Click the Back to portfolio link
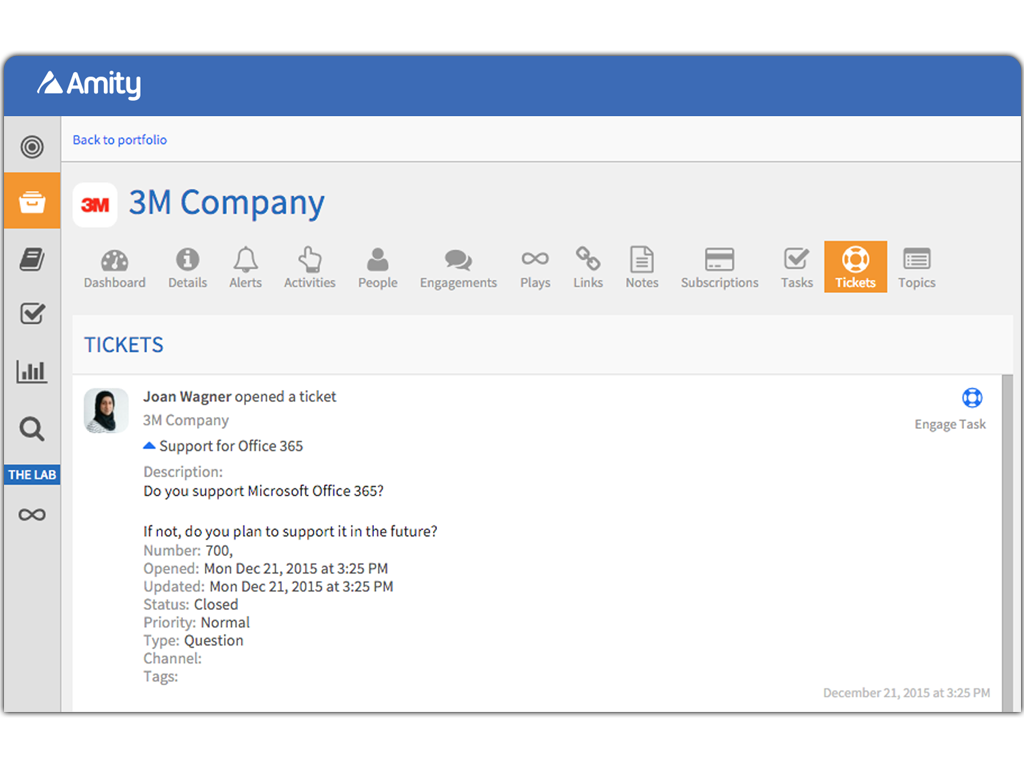 pos(120,140)
